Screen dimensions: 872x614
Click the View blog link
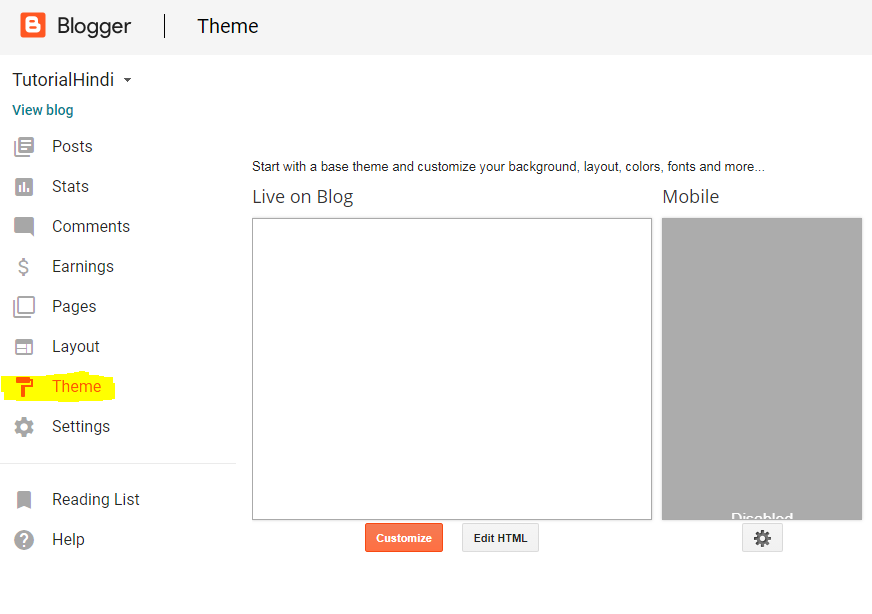pyautogui.click(x=43, y=110)
